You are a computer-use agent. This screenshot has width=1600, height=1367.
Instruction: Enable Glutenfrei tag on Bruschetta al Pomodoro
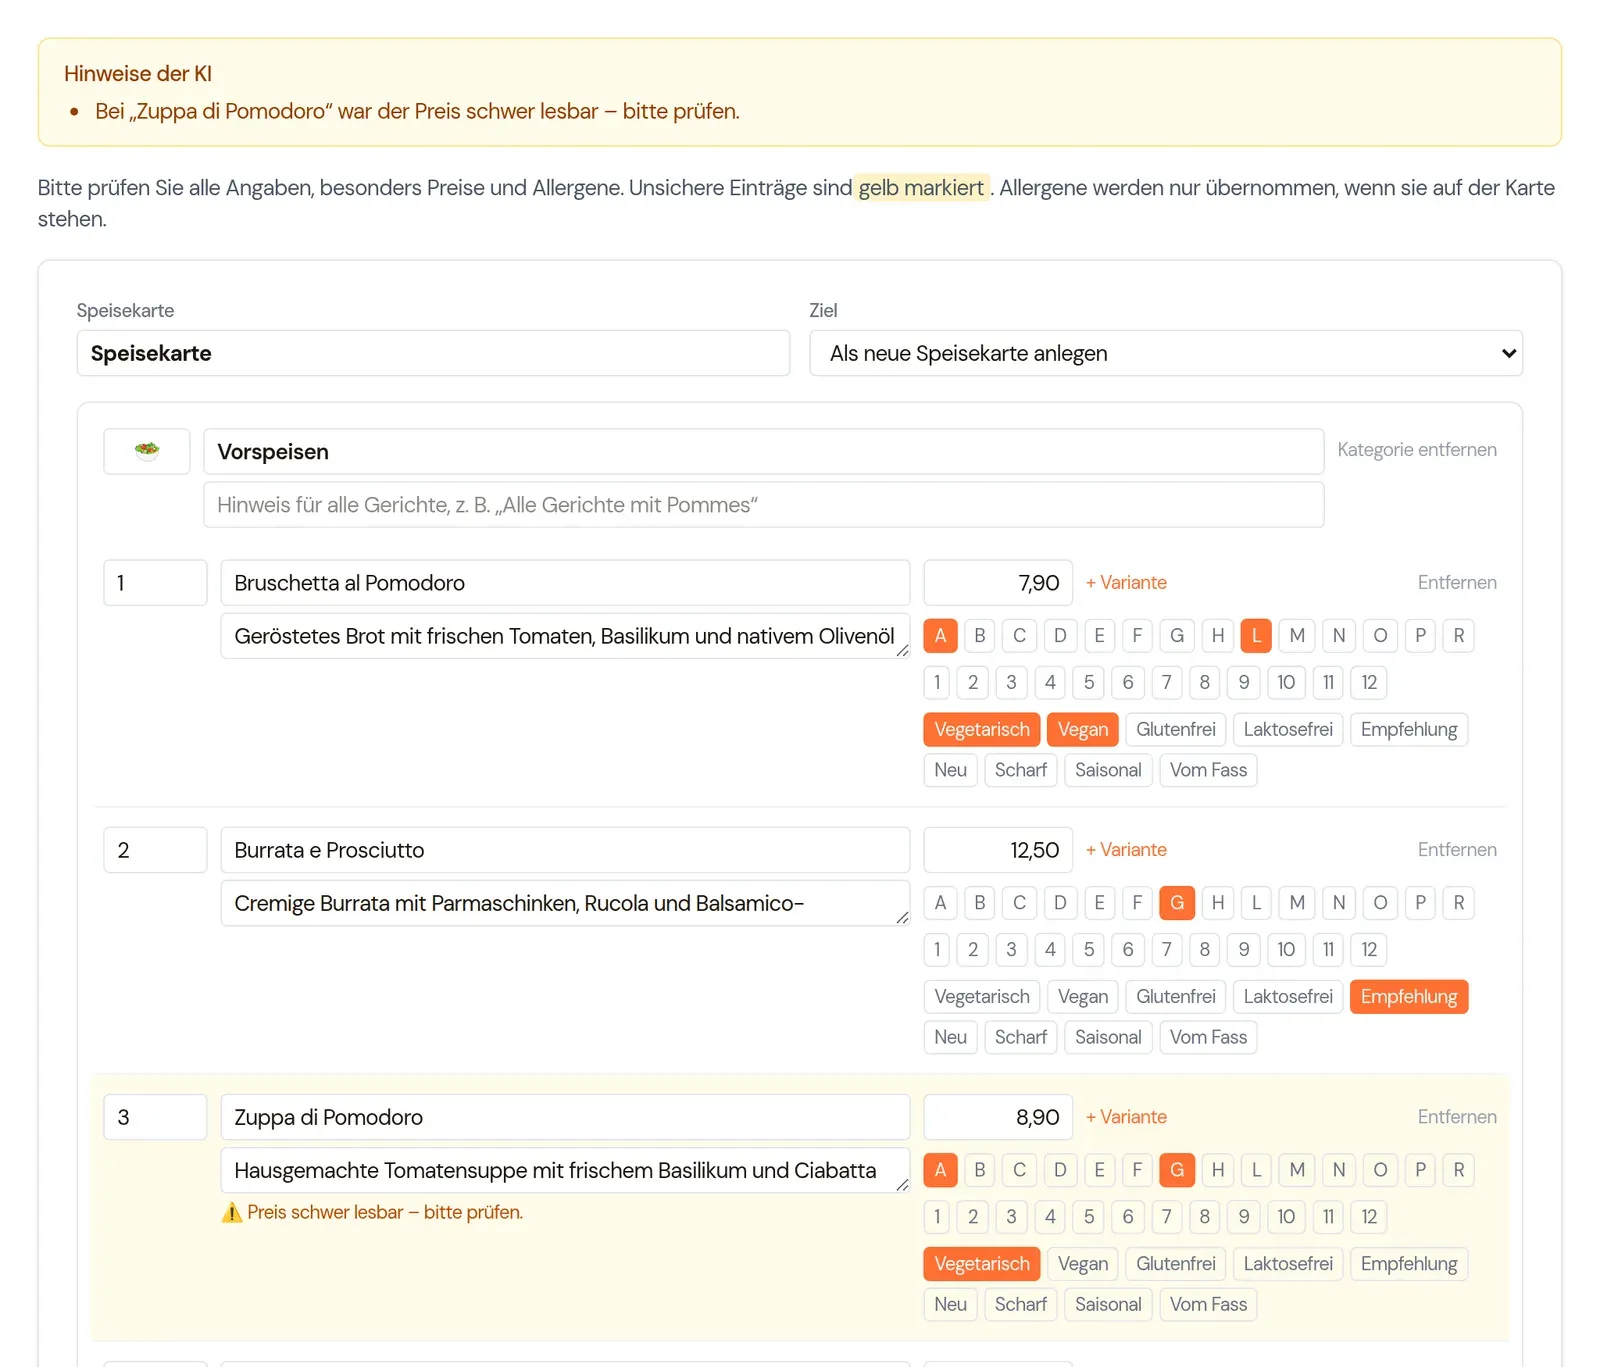(1176, 729)
